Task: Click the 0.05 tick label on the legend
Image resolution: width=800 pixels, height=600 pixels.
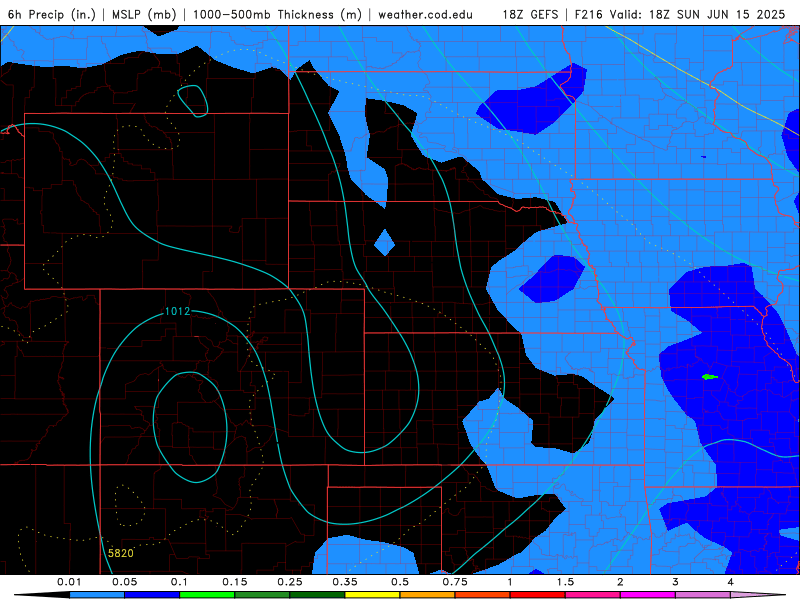Action: pyautogui.click(x=124, y=582)
